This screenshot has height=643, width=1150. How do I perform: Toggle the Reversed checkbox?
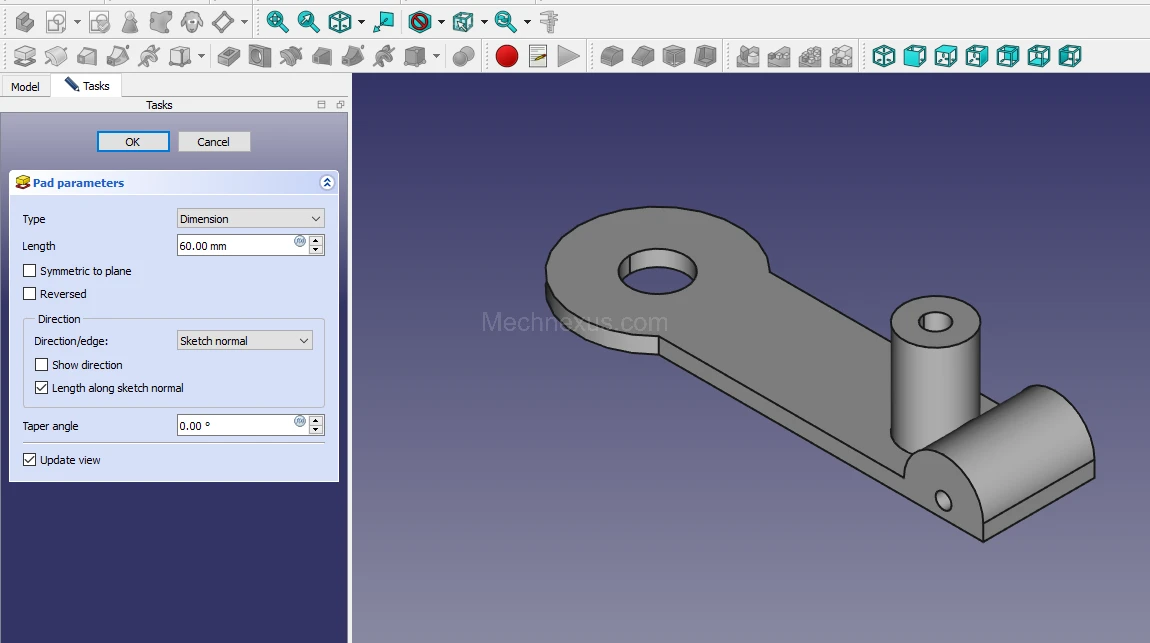click(x=30, y=294)
